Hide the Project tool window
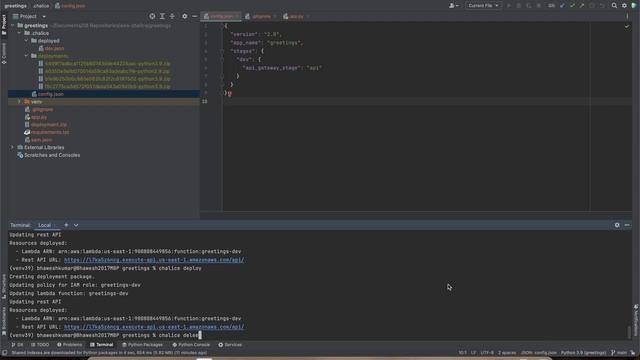The width and height of the screenshot is (640, 360). (x=194, y=16)
